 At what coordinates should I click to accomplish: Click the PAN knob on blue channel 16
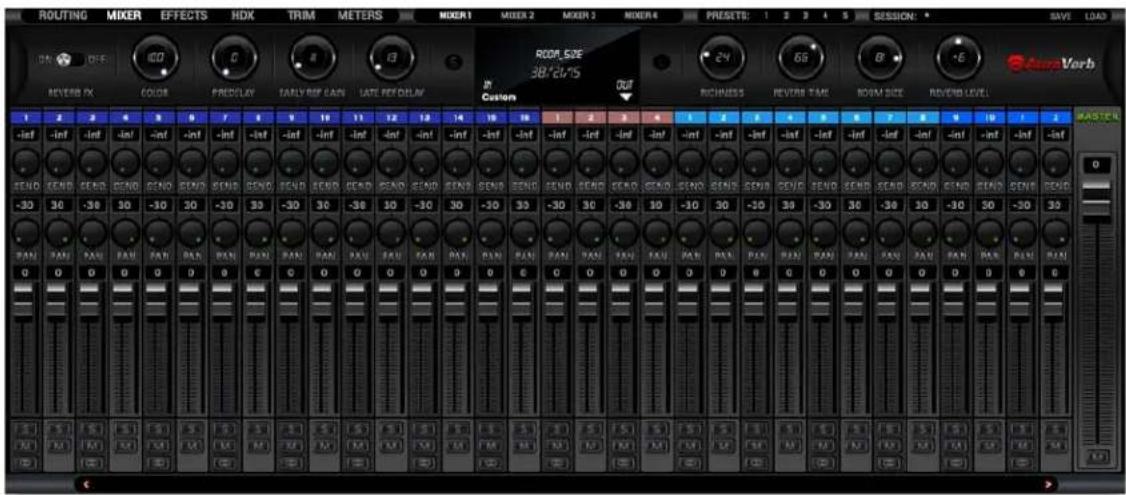522,233
